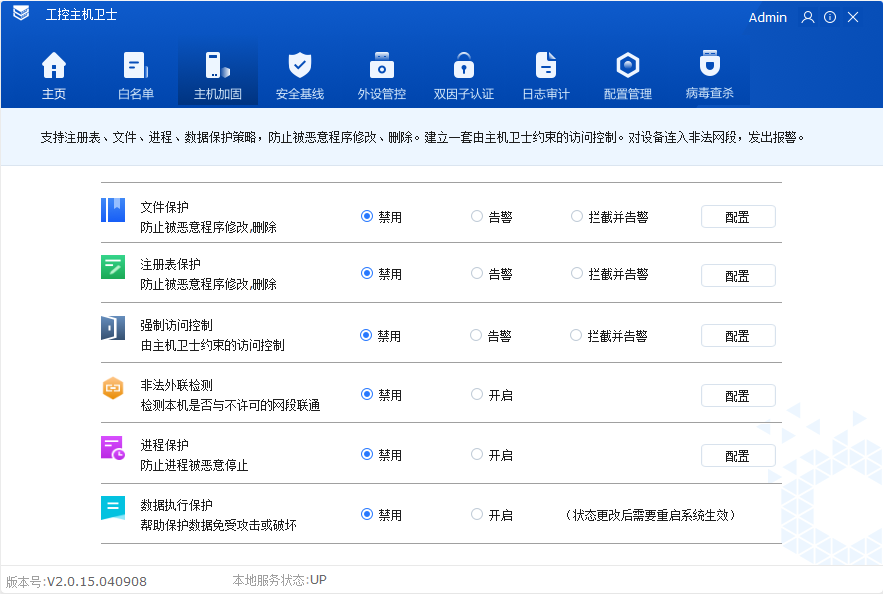Turn on 开启 for 非法外联检测

click(x=477, y=394)
